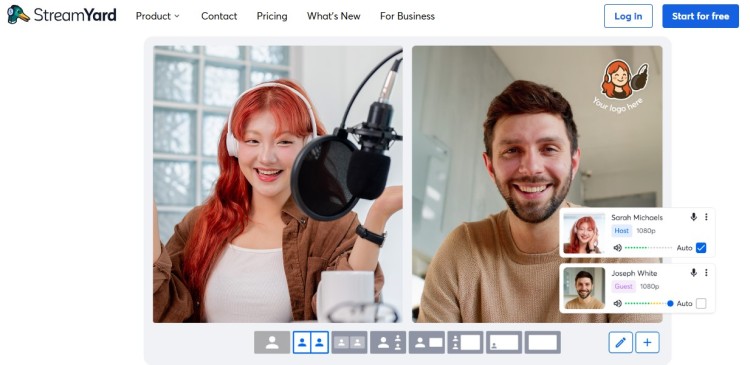Click the Host badge on Sarah's card
Viewport: 750px width, 365px height.
pos(622,231)
